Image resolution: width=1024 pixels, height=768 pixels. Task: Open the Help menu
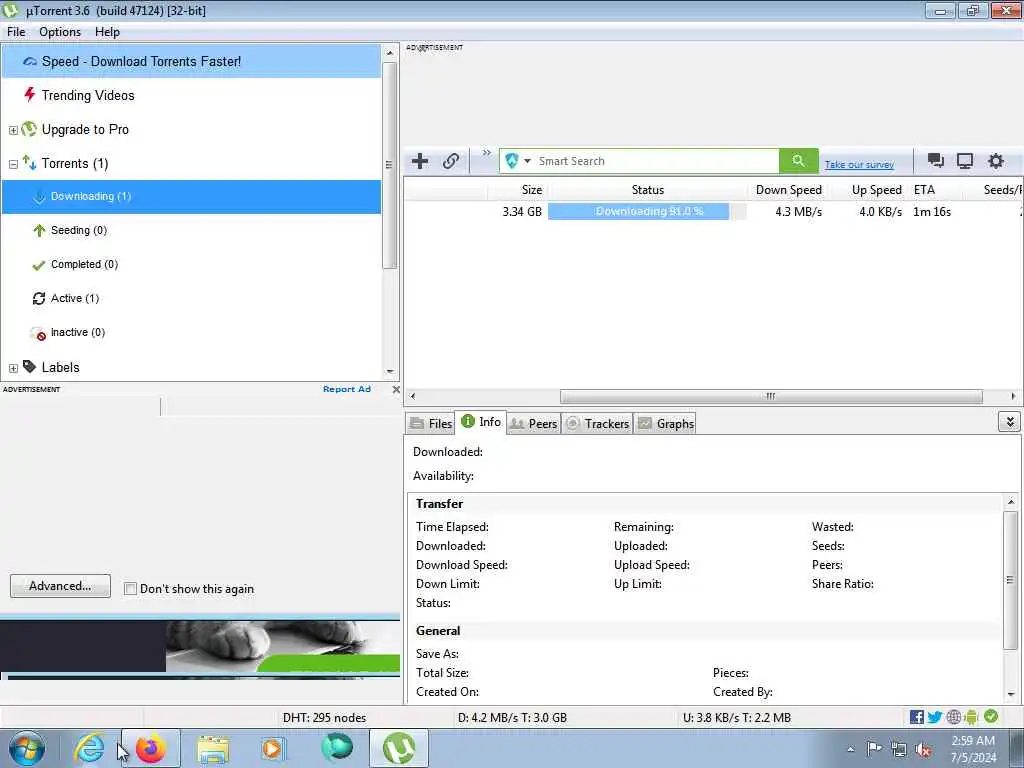tap(107, 32)
